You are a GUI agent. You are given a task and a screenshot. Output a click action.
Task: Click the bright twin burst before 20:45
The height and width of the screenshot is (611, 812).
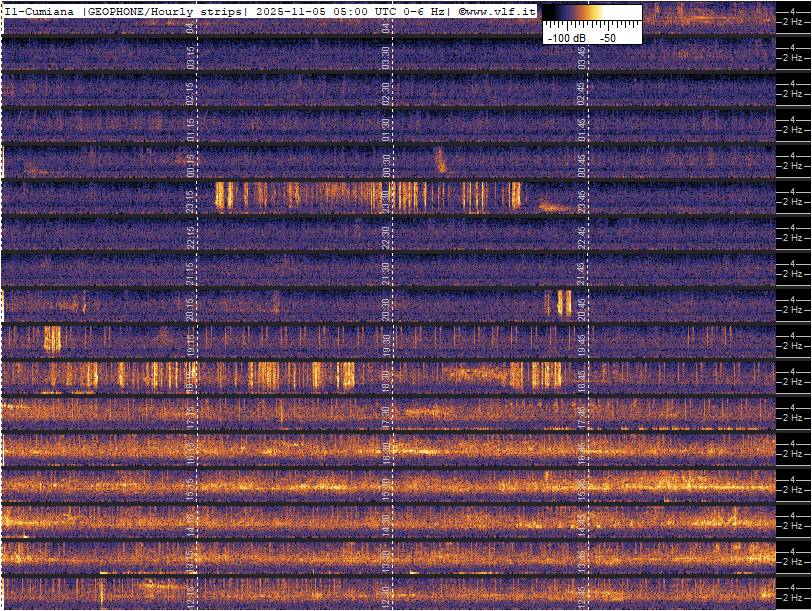563,302
